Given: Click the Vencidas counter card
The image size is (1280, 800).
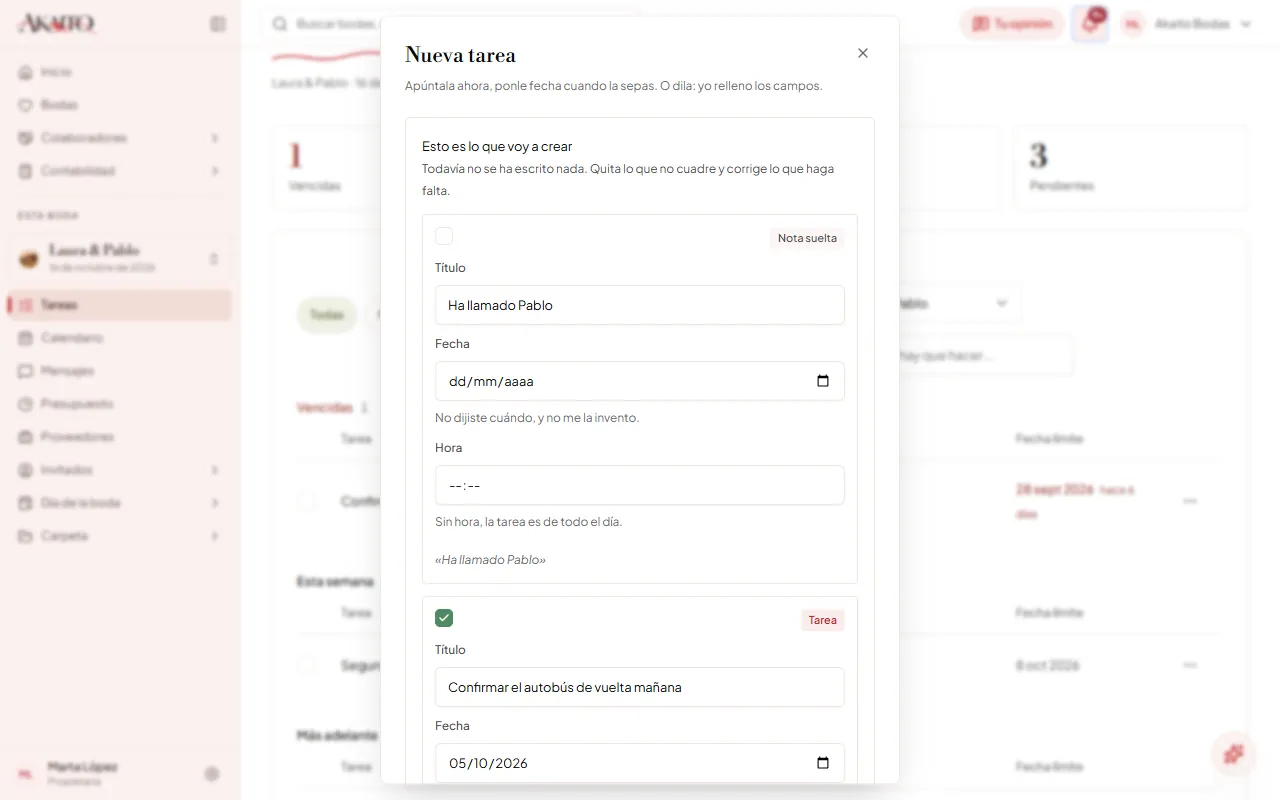Looking at the screenshot, I should [x=328, y=168].
